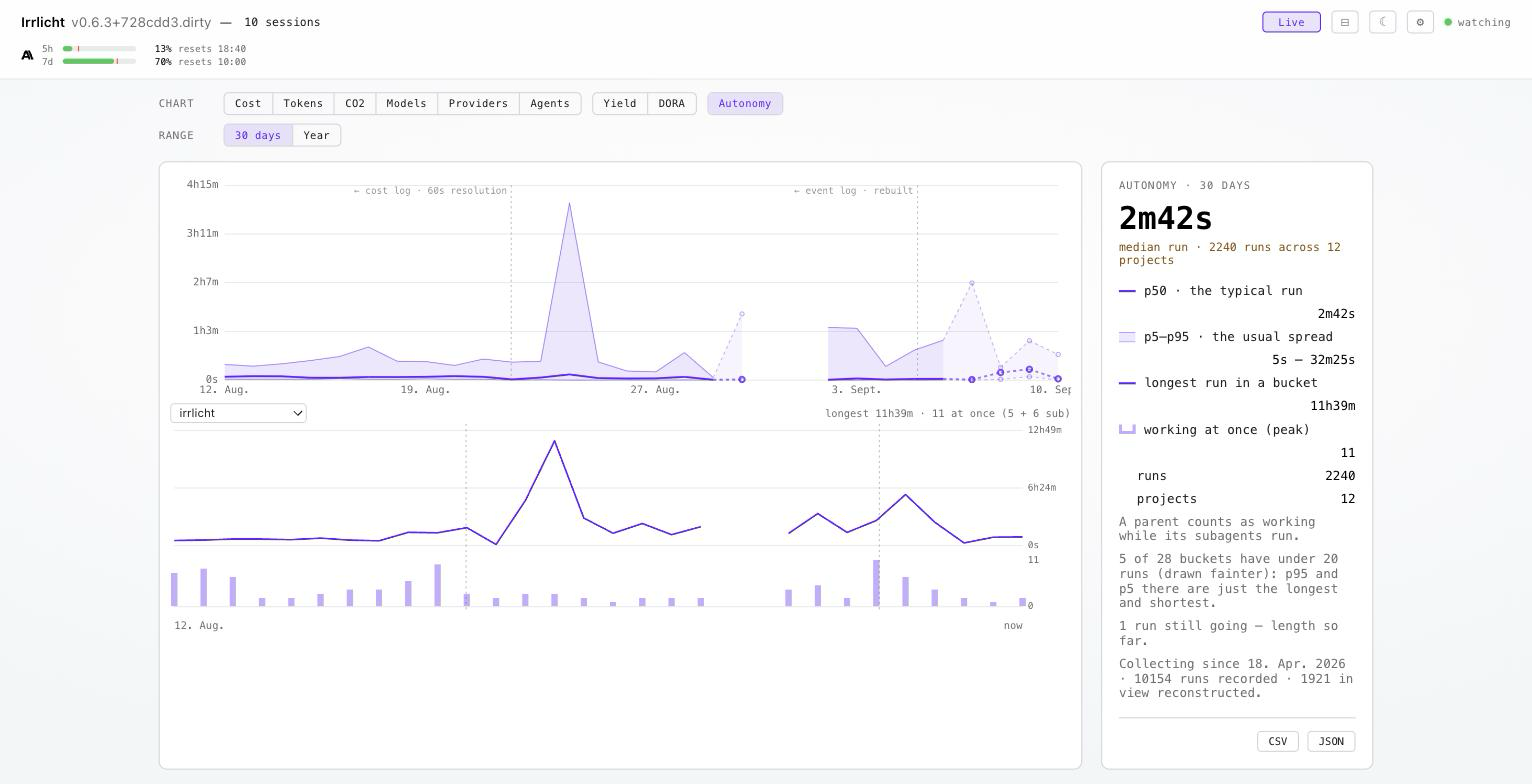Screen dimensions: 1532x784
Task: Open the settings gear icon
Action: 1420,22
